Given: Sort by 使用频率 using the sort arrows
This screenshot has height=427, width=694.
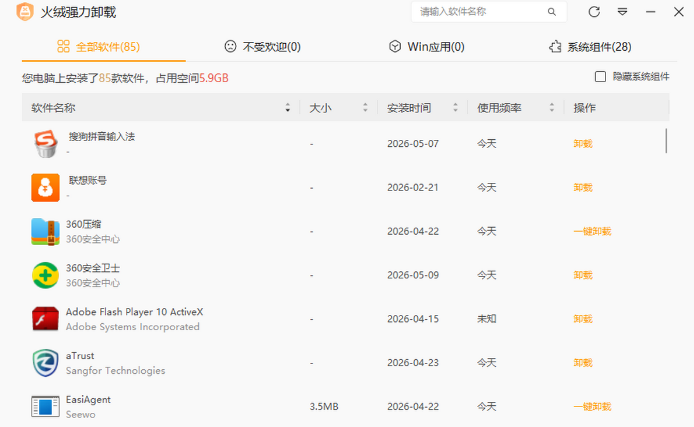Looking at the screenshot, I should click(x=551, y=108).
